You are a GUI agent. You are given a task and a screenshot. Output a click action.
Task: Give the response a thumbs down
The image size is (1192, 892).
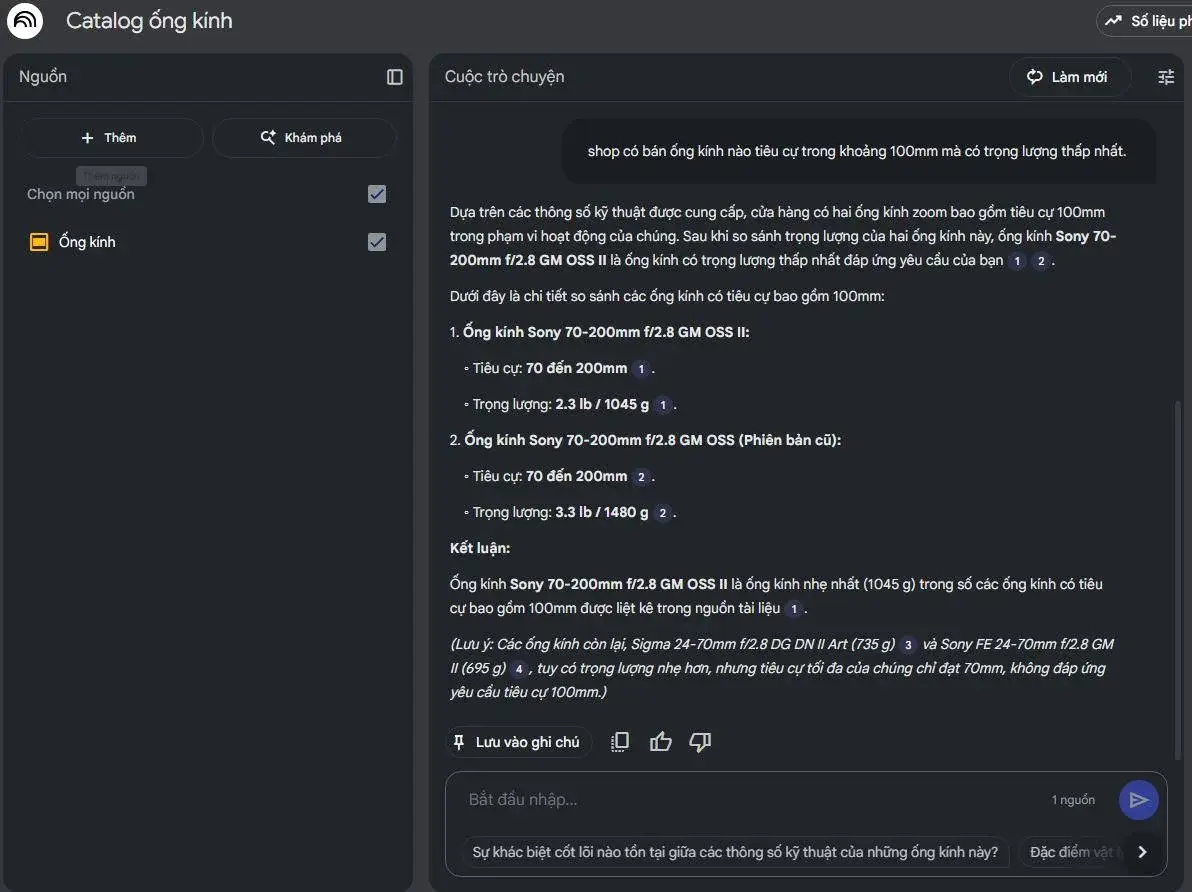click(x=700, y=742)
